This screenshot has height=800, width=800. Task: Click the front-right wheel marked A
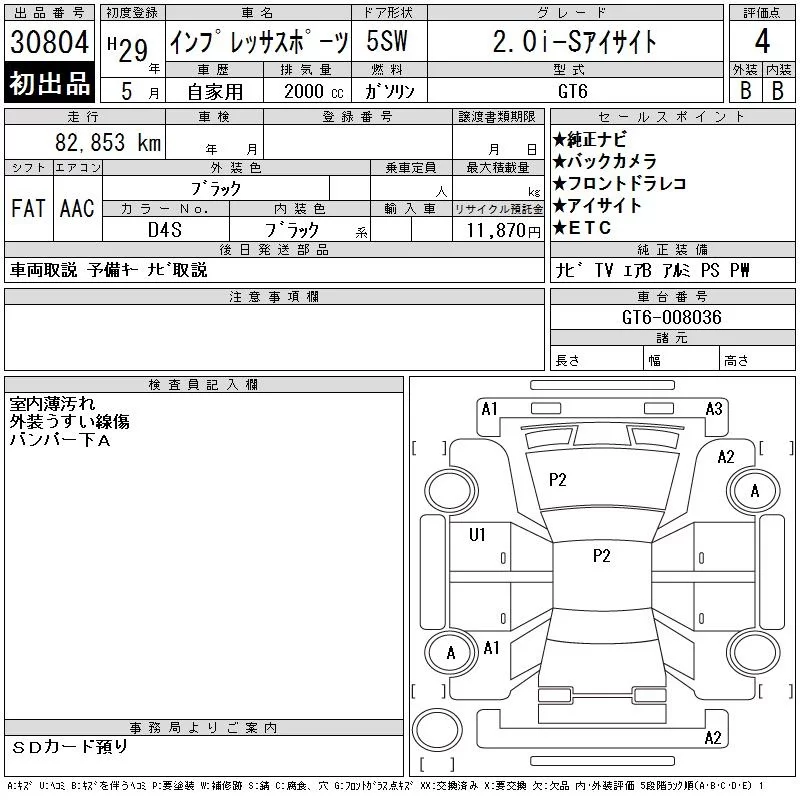(754, 491)
